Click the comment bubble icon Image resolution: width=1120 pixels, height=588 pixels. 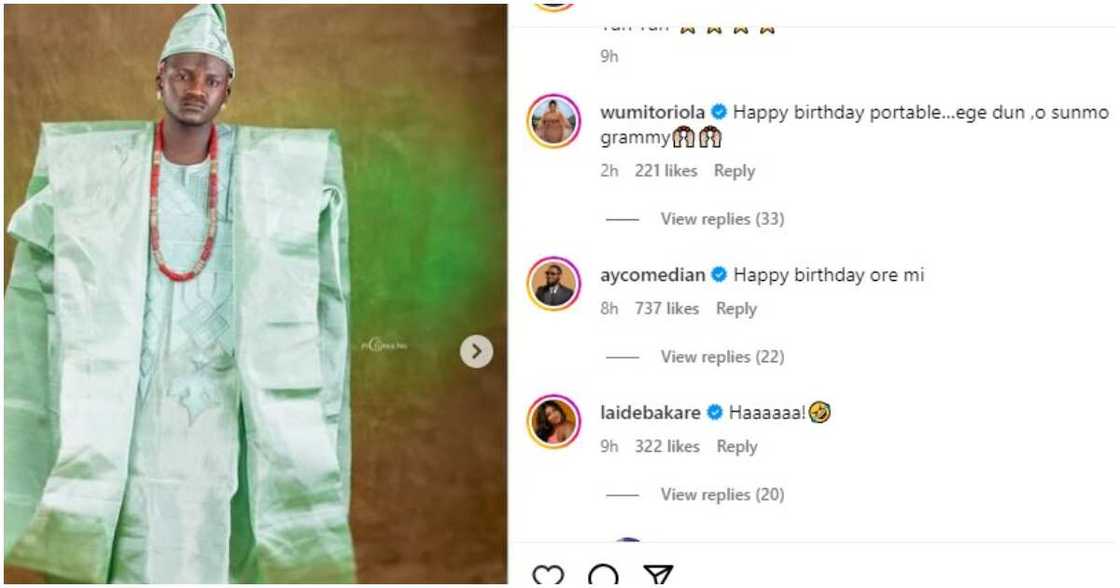pyautogui.click(x=603, y=576)
